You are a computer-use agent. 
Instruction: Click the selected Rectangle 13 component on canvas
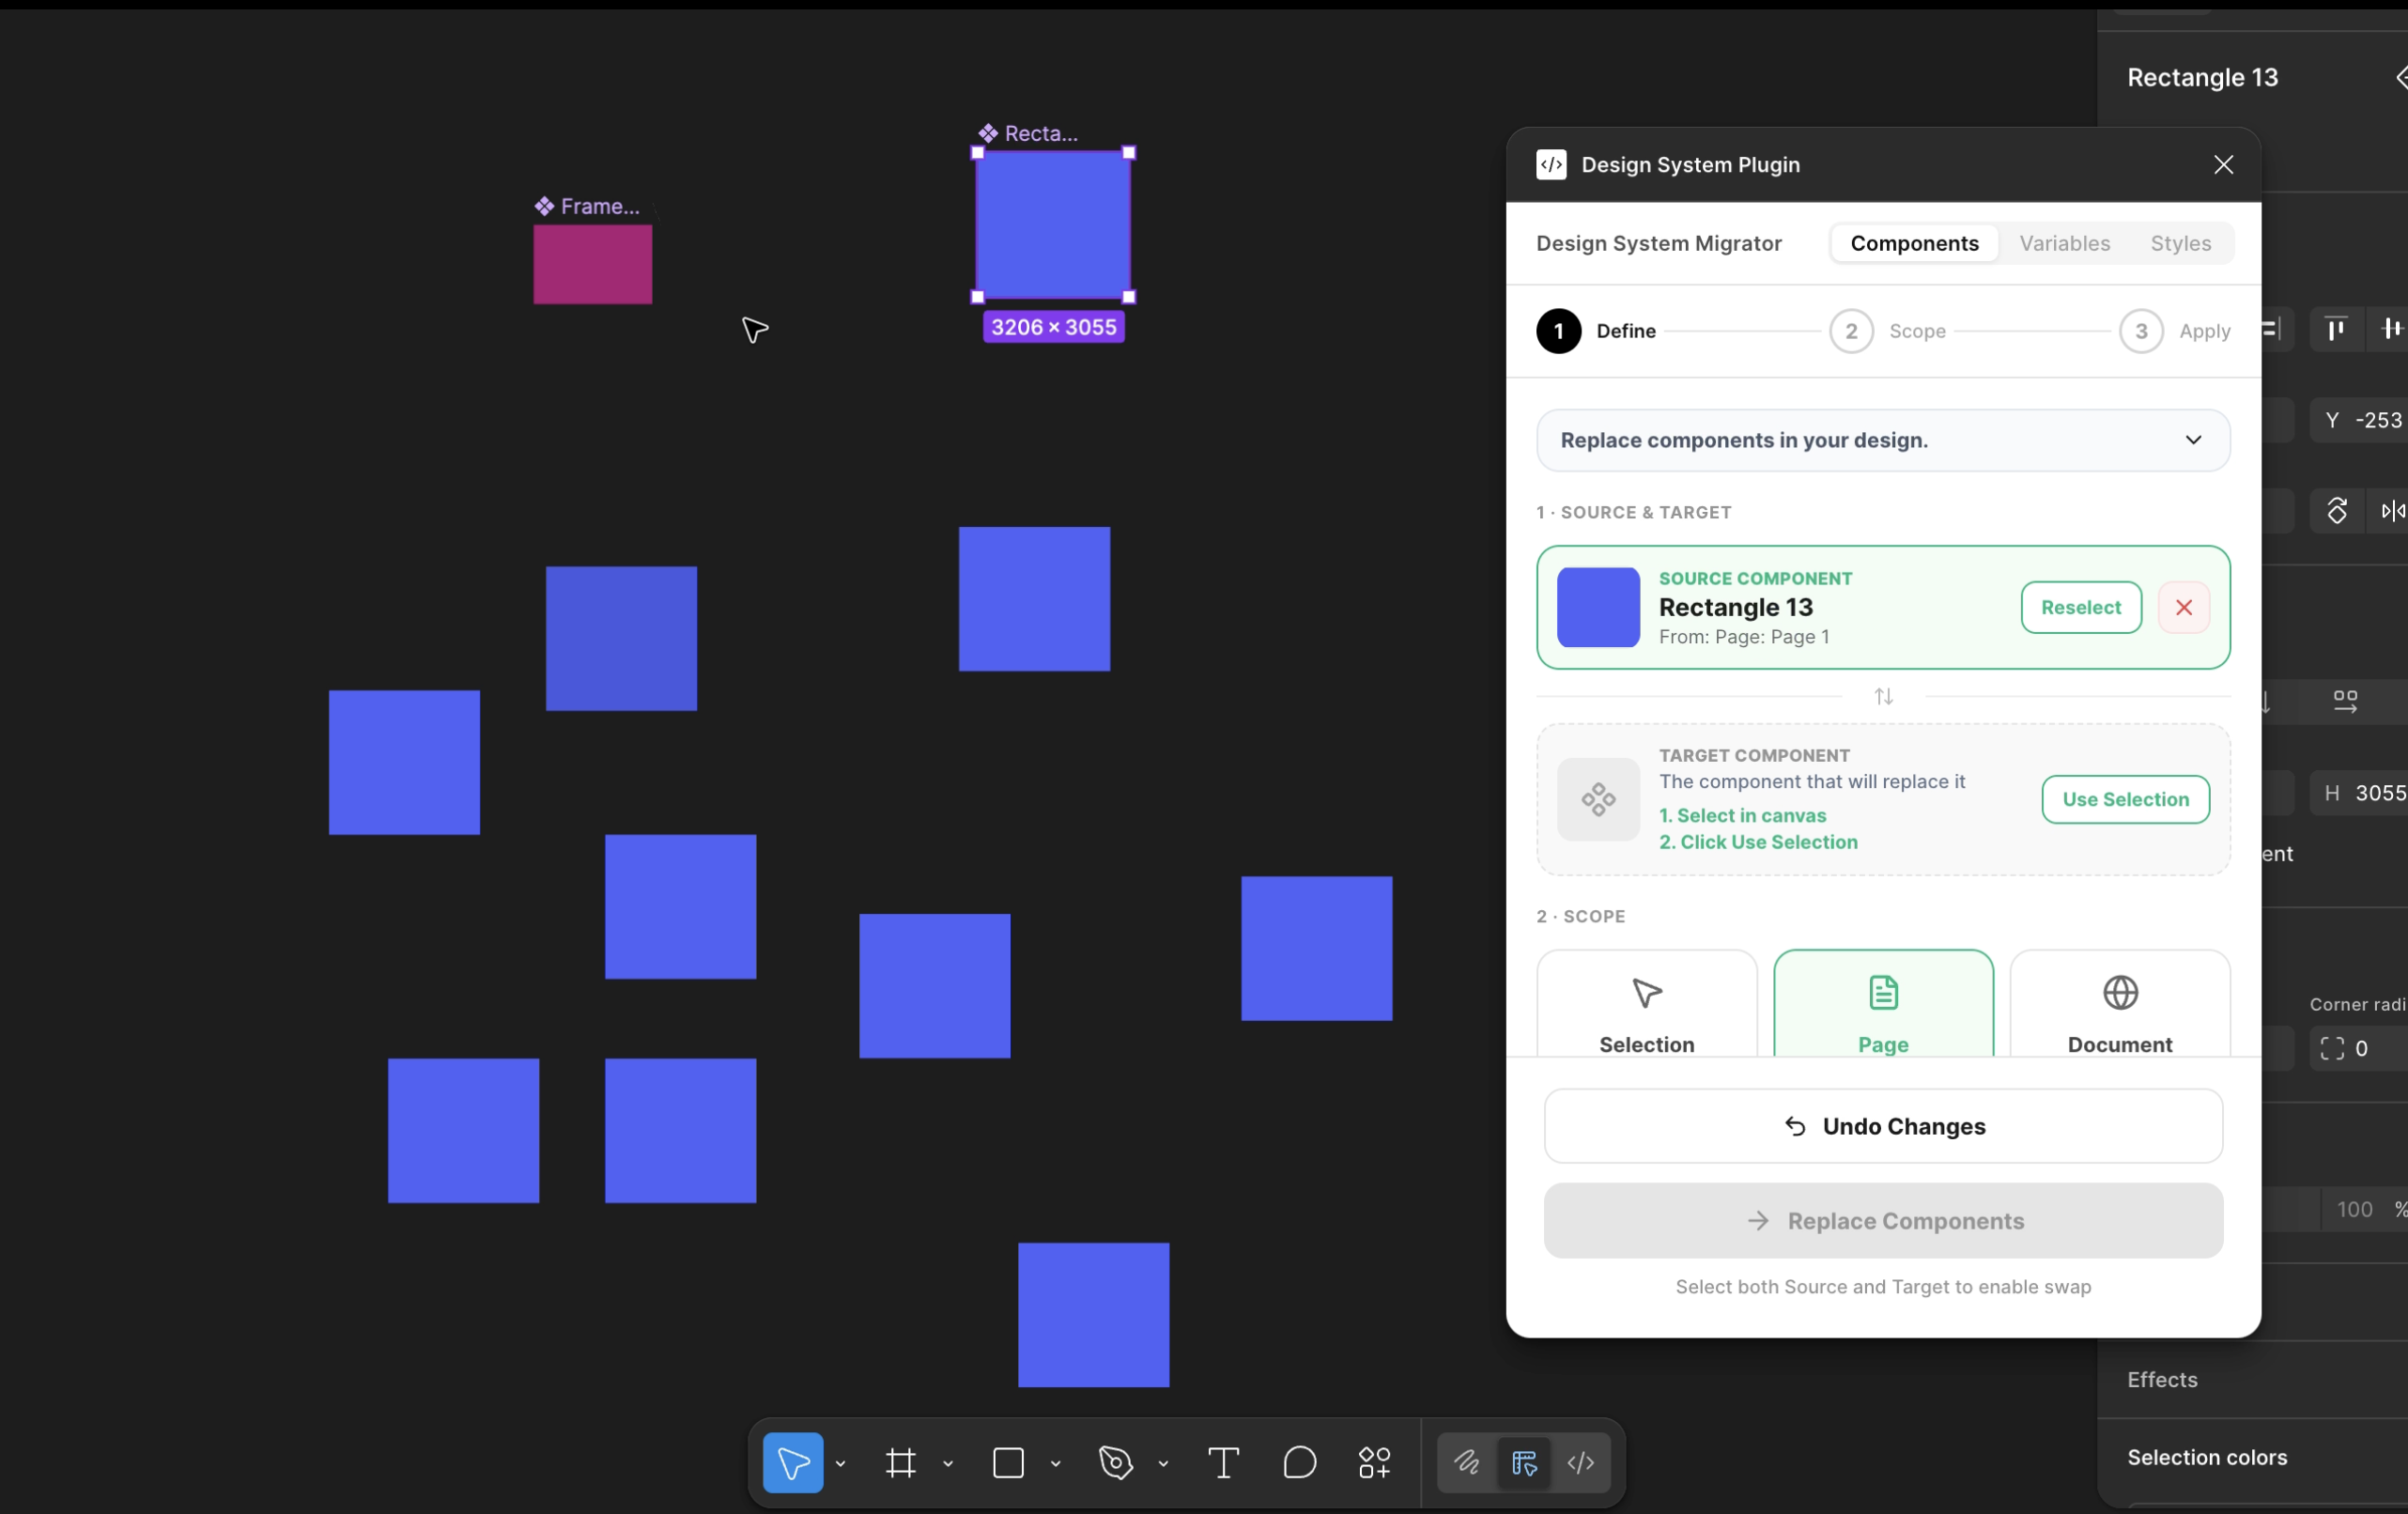(1052, 224)
